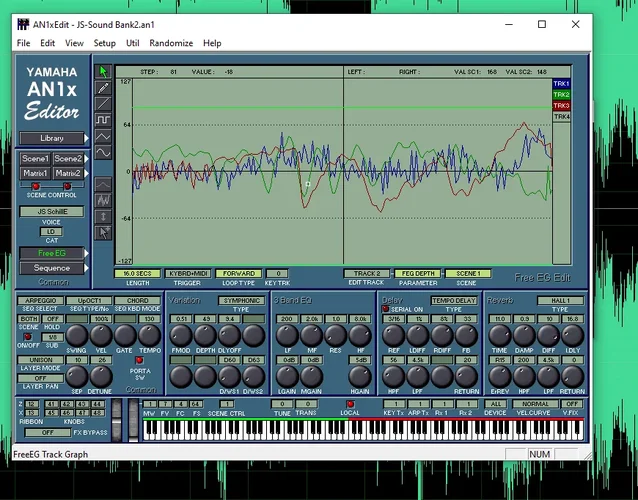The height and width of the screenshot is (500, 638).
Task: Open the Setup menu
Action: click(104, 43)
